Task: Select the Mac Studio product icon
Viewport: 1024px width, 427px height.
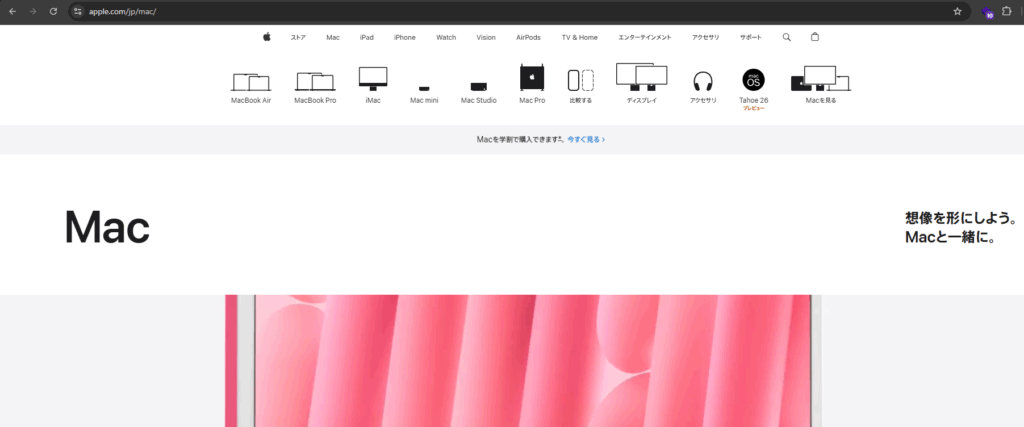Action: pyautogui.click(x=479, y=87)
